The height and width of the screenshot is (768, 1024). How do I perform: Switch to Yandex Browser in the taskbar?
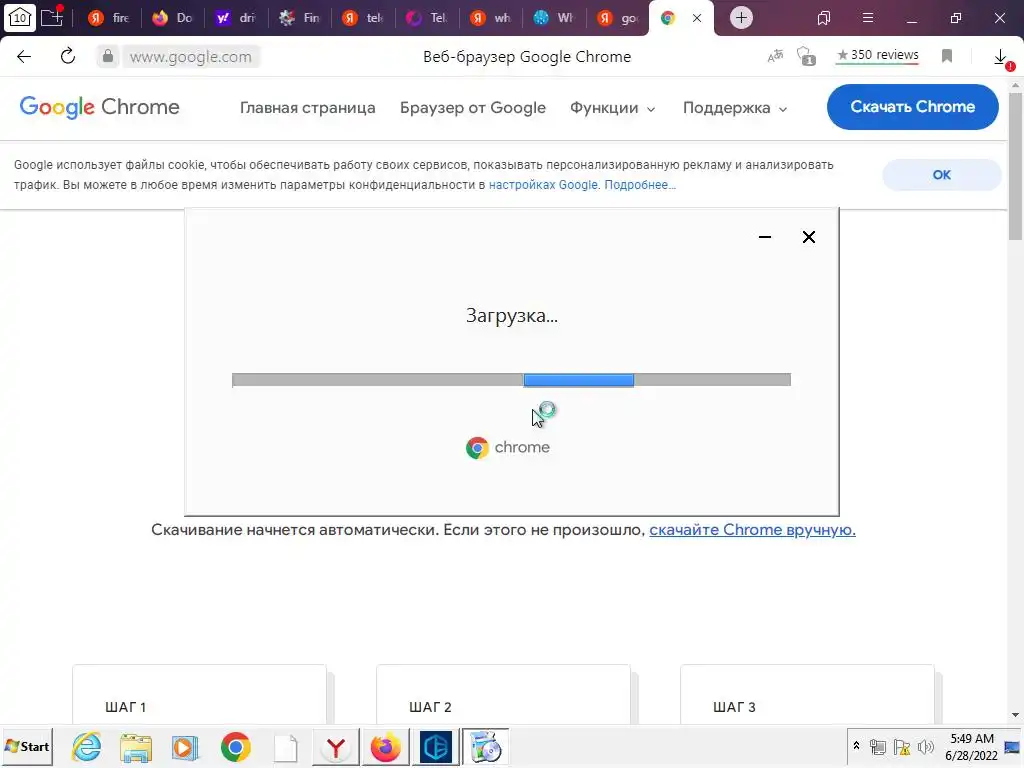[x=336, y=747]
